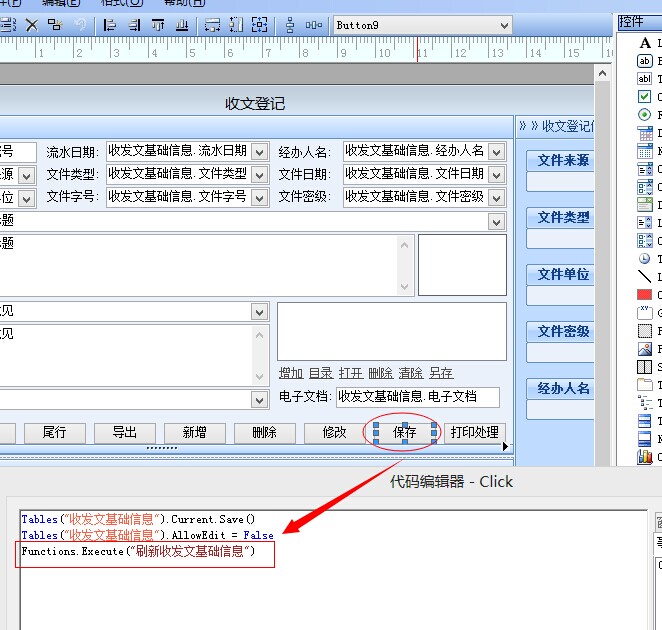Viewport: 662px width, 630px height.
Task: Click the 删除 button next to 新增
Action: point(265,433)
